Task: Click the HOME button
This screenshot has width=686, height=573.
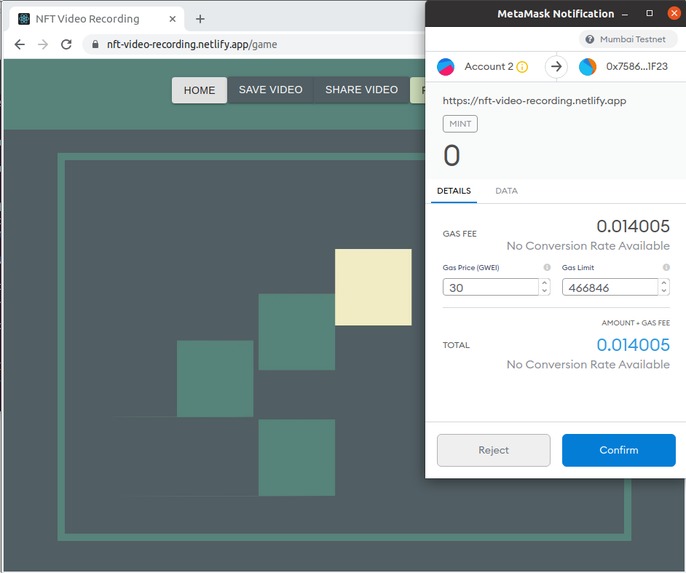Action: [199, 90]
